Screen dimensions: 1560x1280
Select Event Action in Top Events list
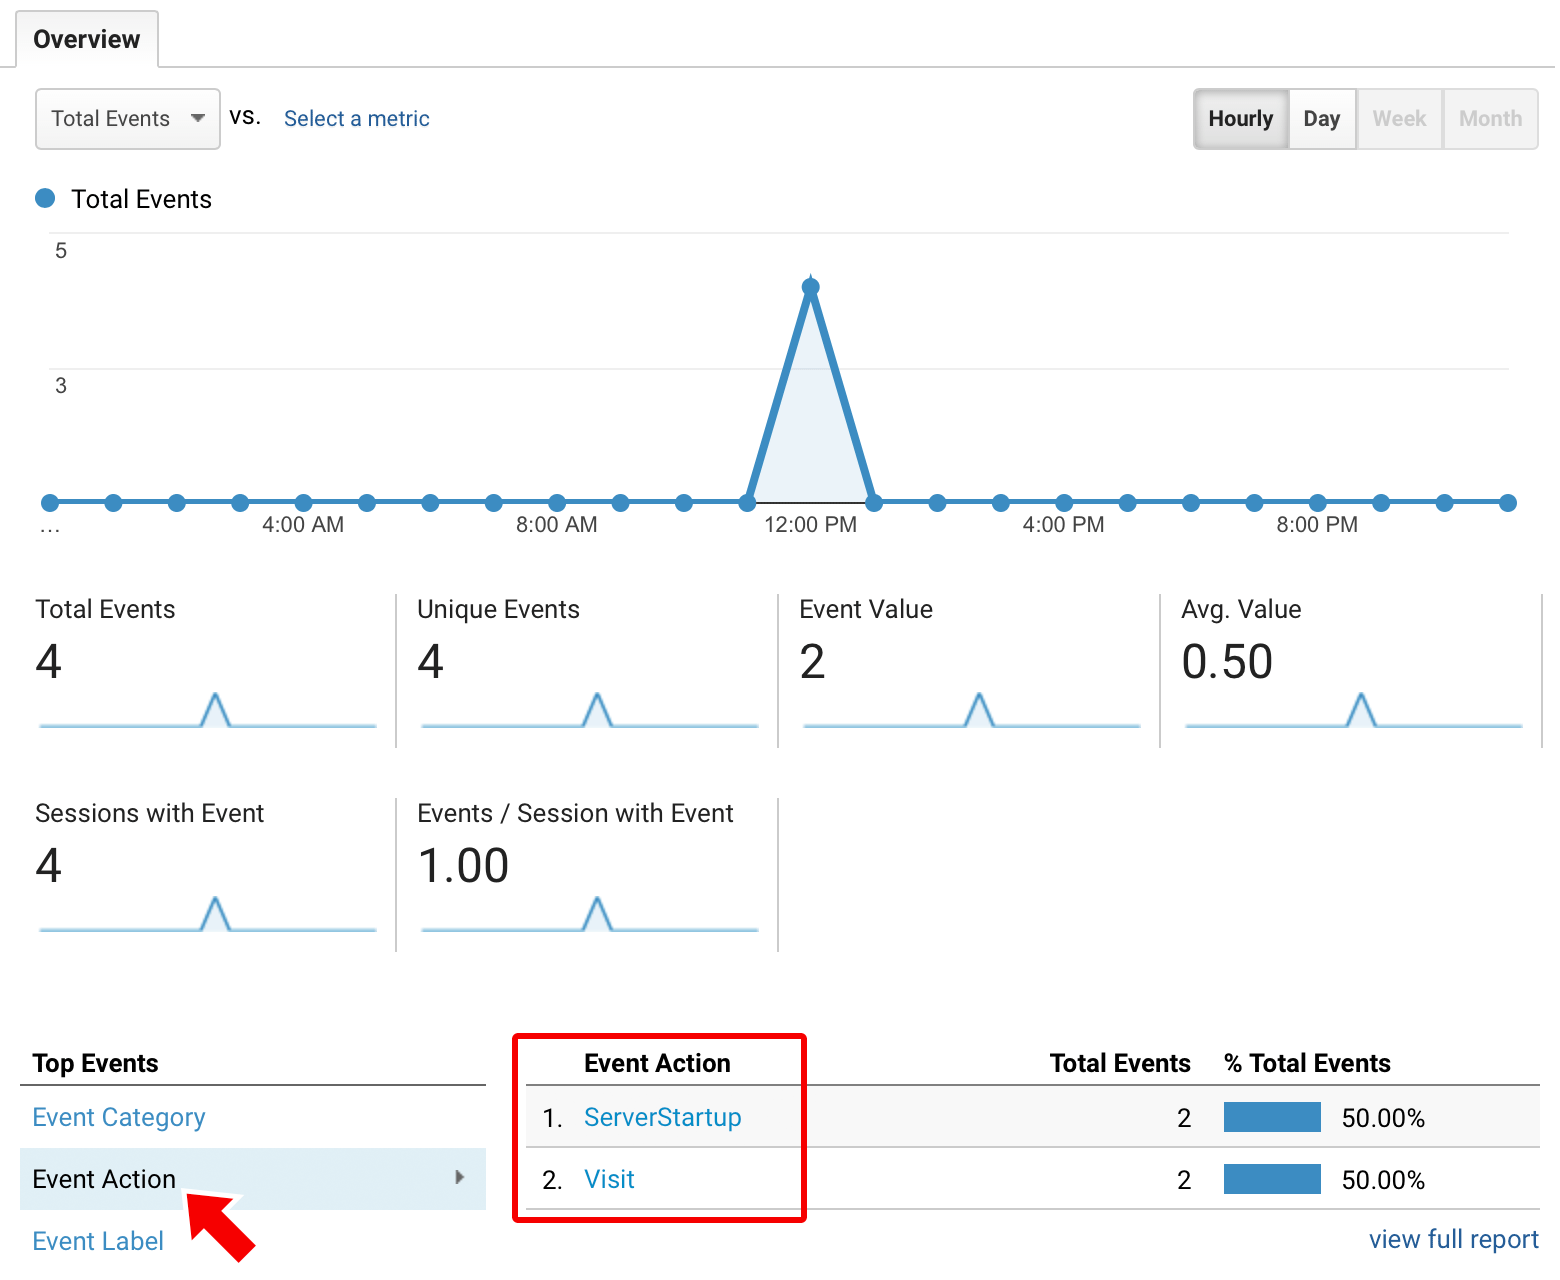point(104,1179)
